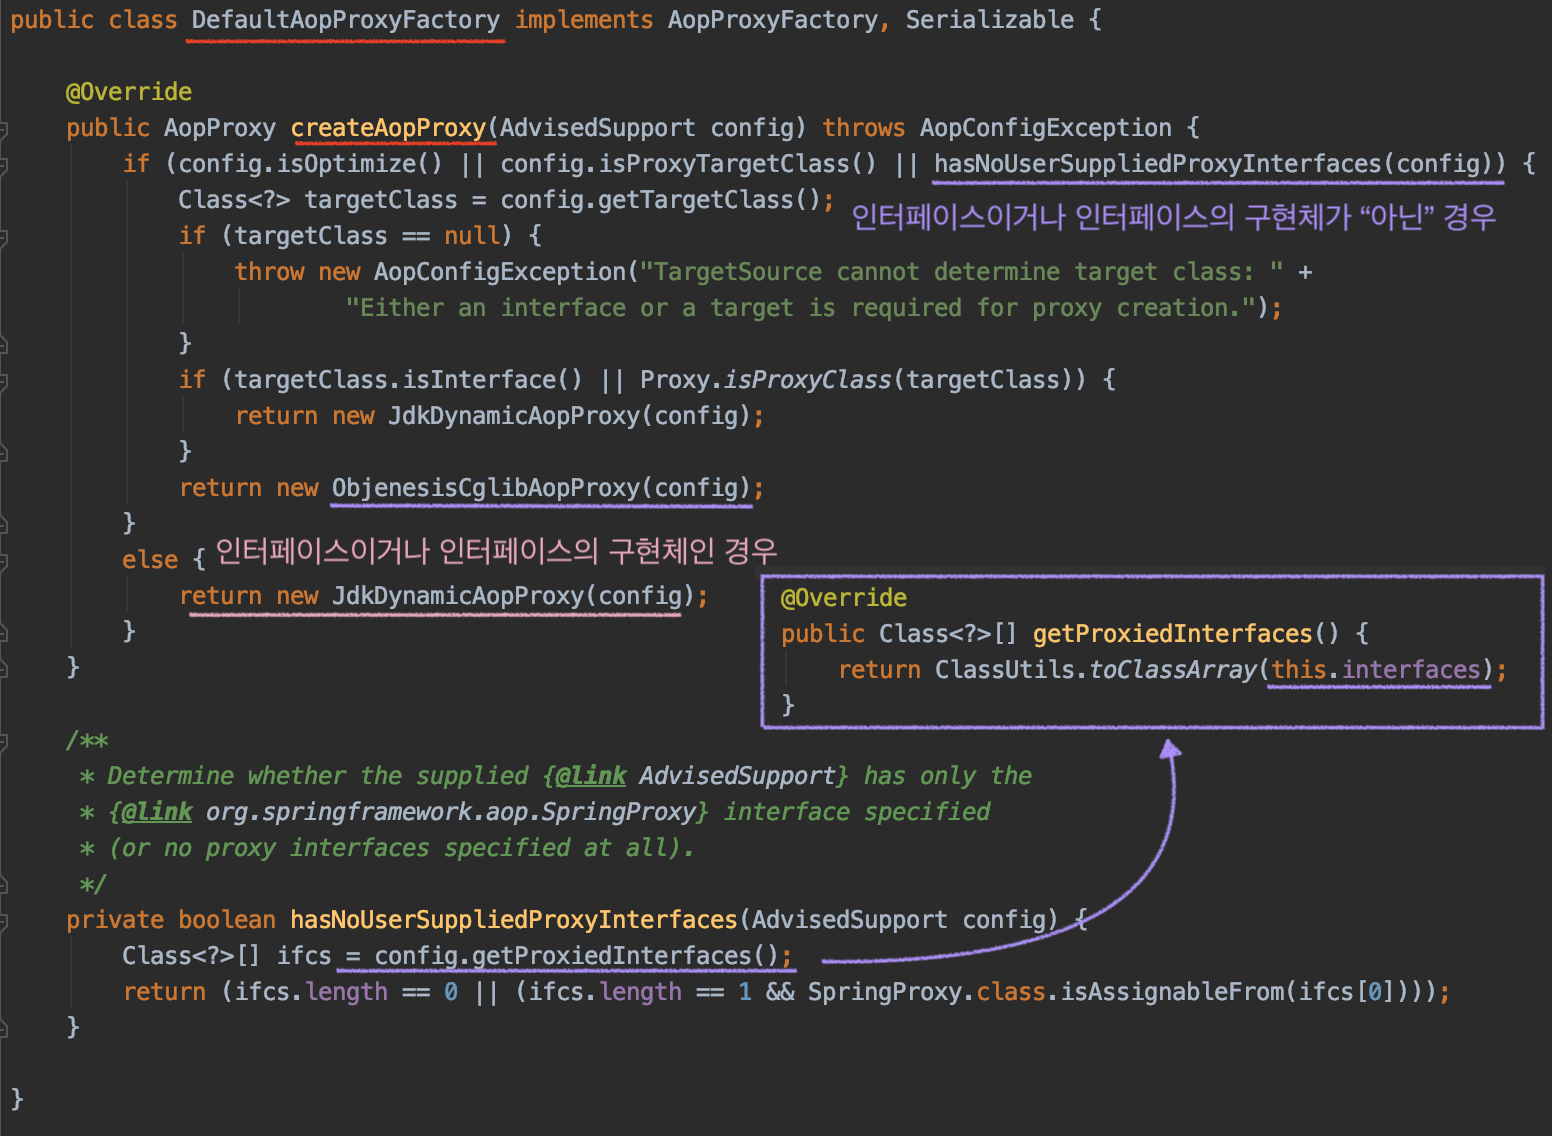1552x1136 pixels.
Task: Click the underlined createAopProxy method name
Action: [x=392, y=127]
